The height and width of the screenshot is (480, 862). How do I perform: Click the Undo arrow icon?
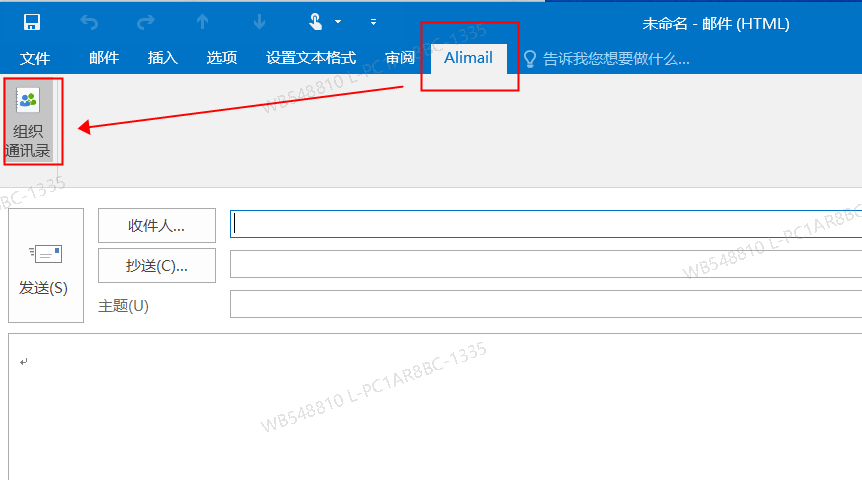pyautogui.click(x=89, y=22)
